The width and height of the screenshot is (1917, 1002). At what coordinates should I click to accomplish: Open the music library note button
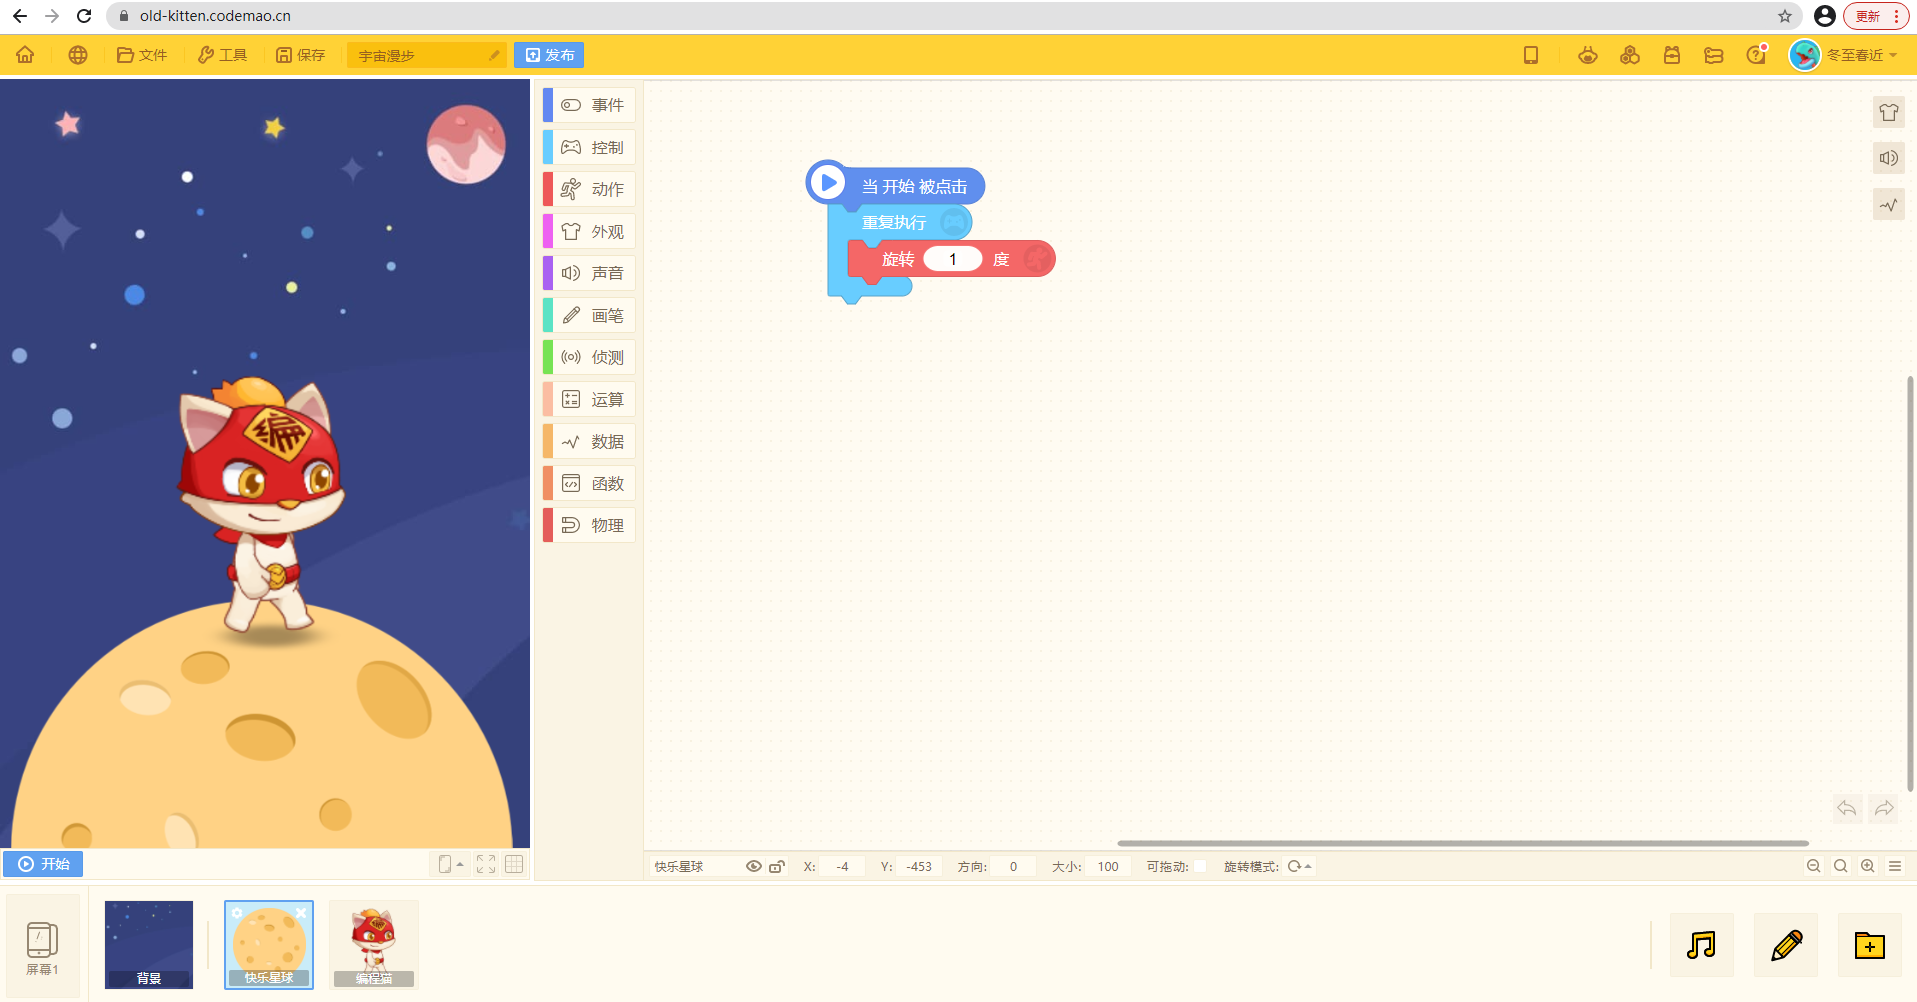click(x=1702, y=945)
